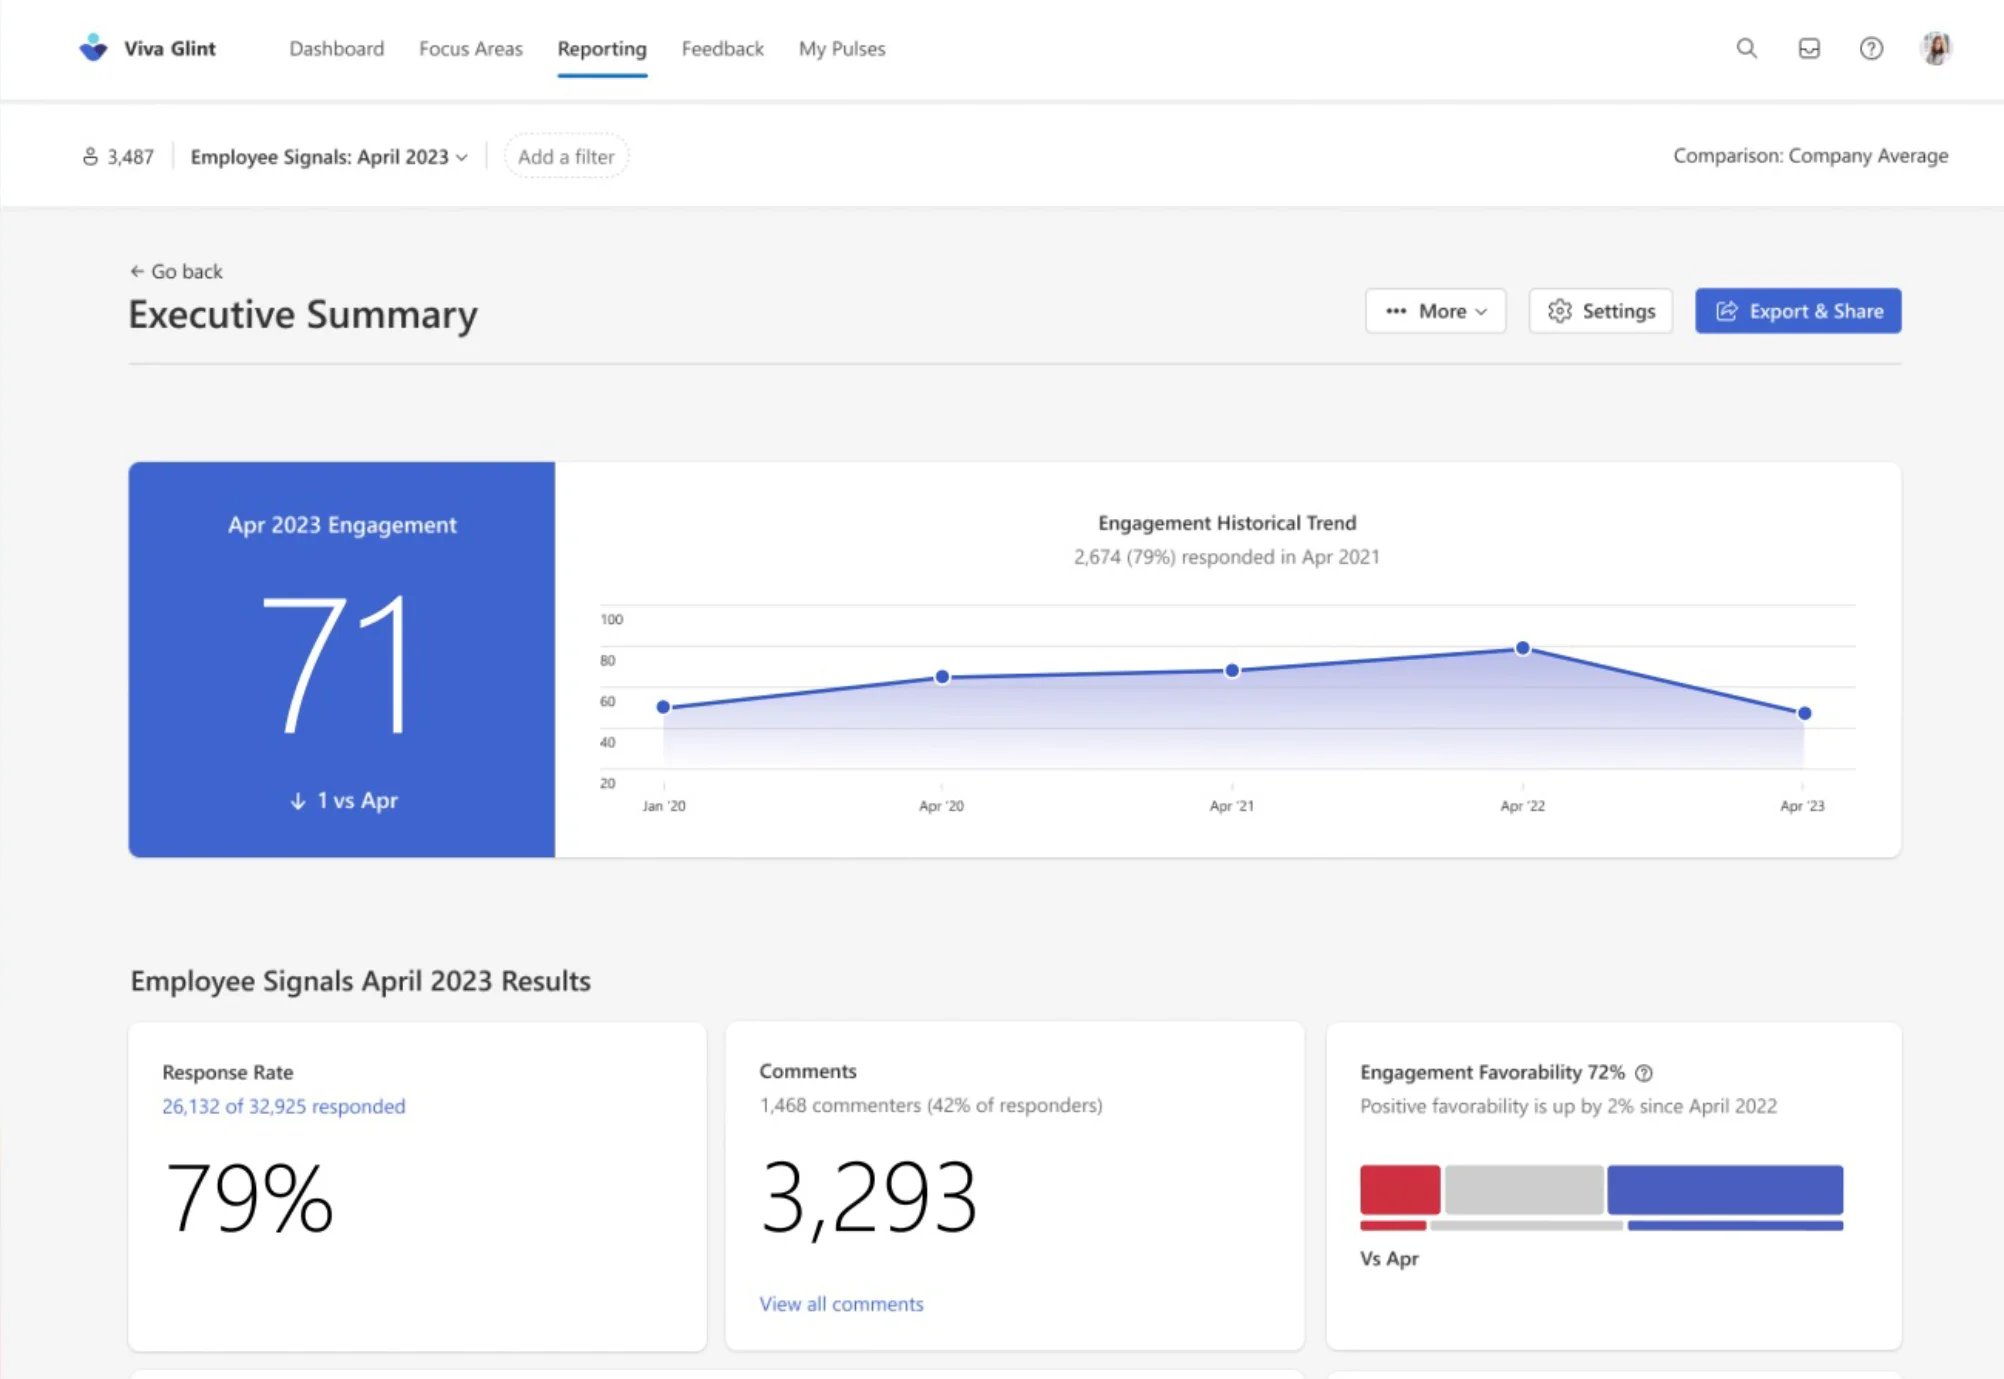This screenshot has height=1379, width=2004.
Task: Click the Viva Glint logo icon
Action: 93,48
